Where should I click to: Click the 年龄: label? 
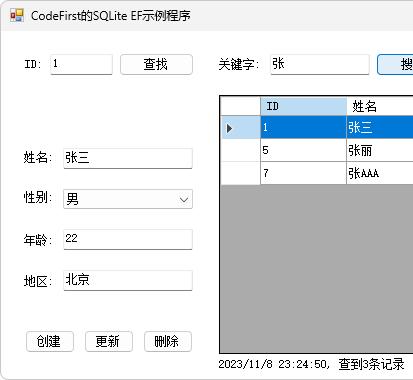pos(38,240)
